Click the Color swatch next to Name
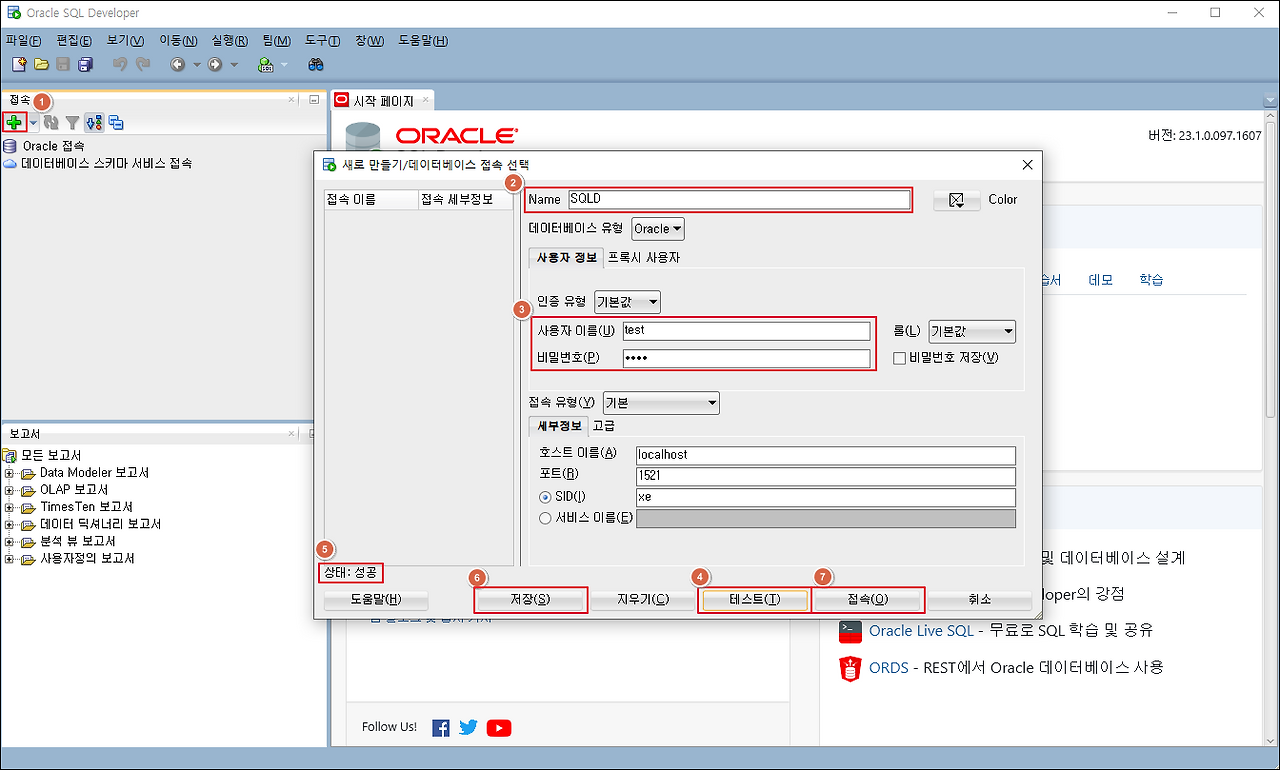Screen dimensions: 1280x770 (957, 199)
